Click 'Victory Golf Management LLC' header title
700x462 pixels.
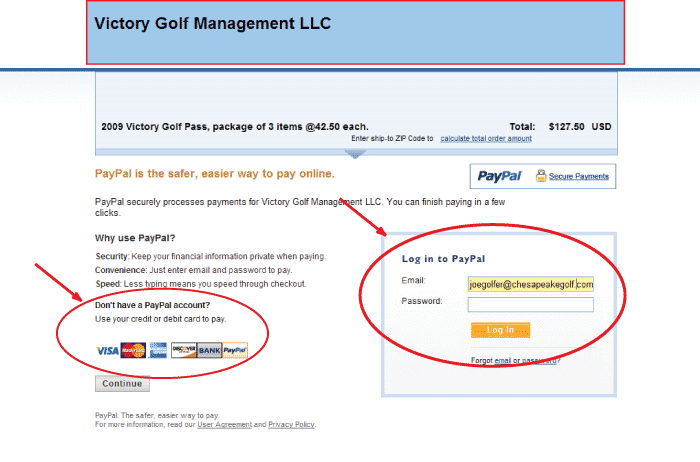click(x=212, y=23)
